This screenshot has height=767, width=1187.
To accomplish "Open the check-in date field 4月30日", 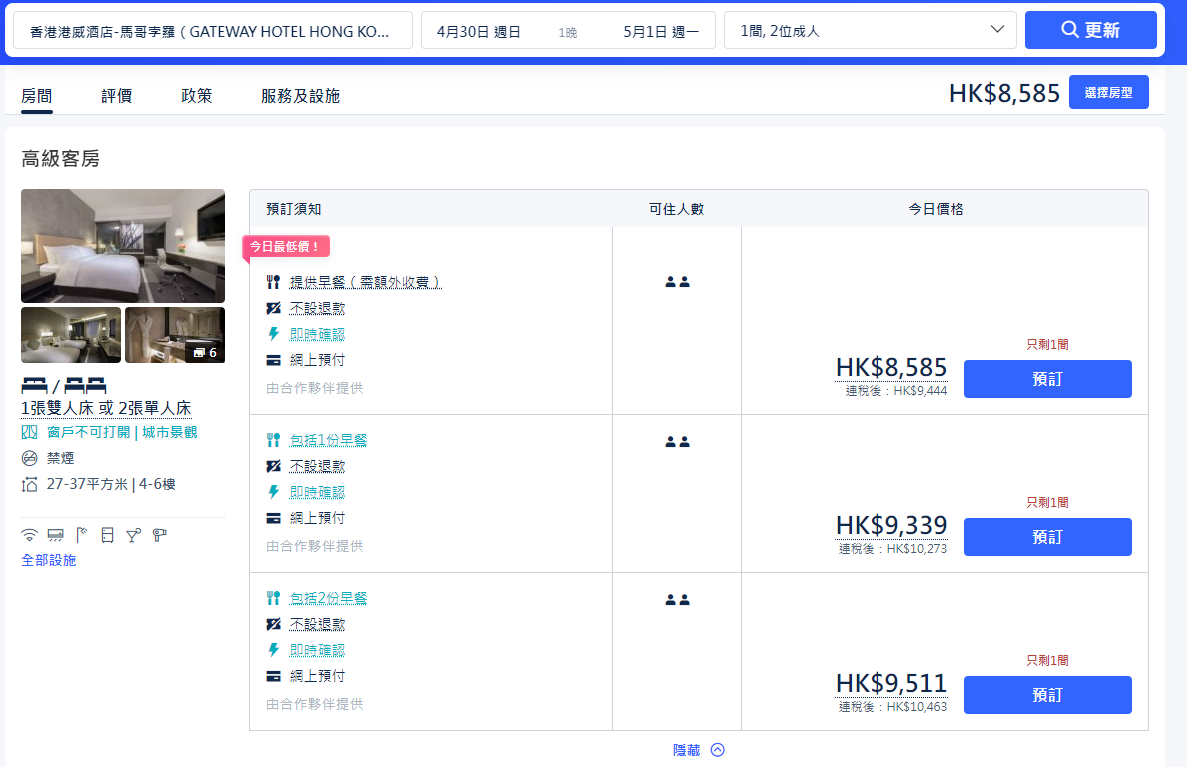I will 479,31.
